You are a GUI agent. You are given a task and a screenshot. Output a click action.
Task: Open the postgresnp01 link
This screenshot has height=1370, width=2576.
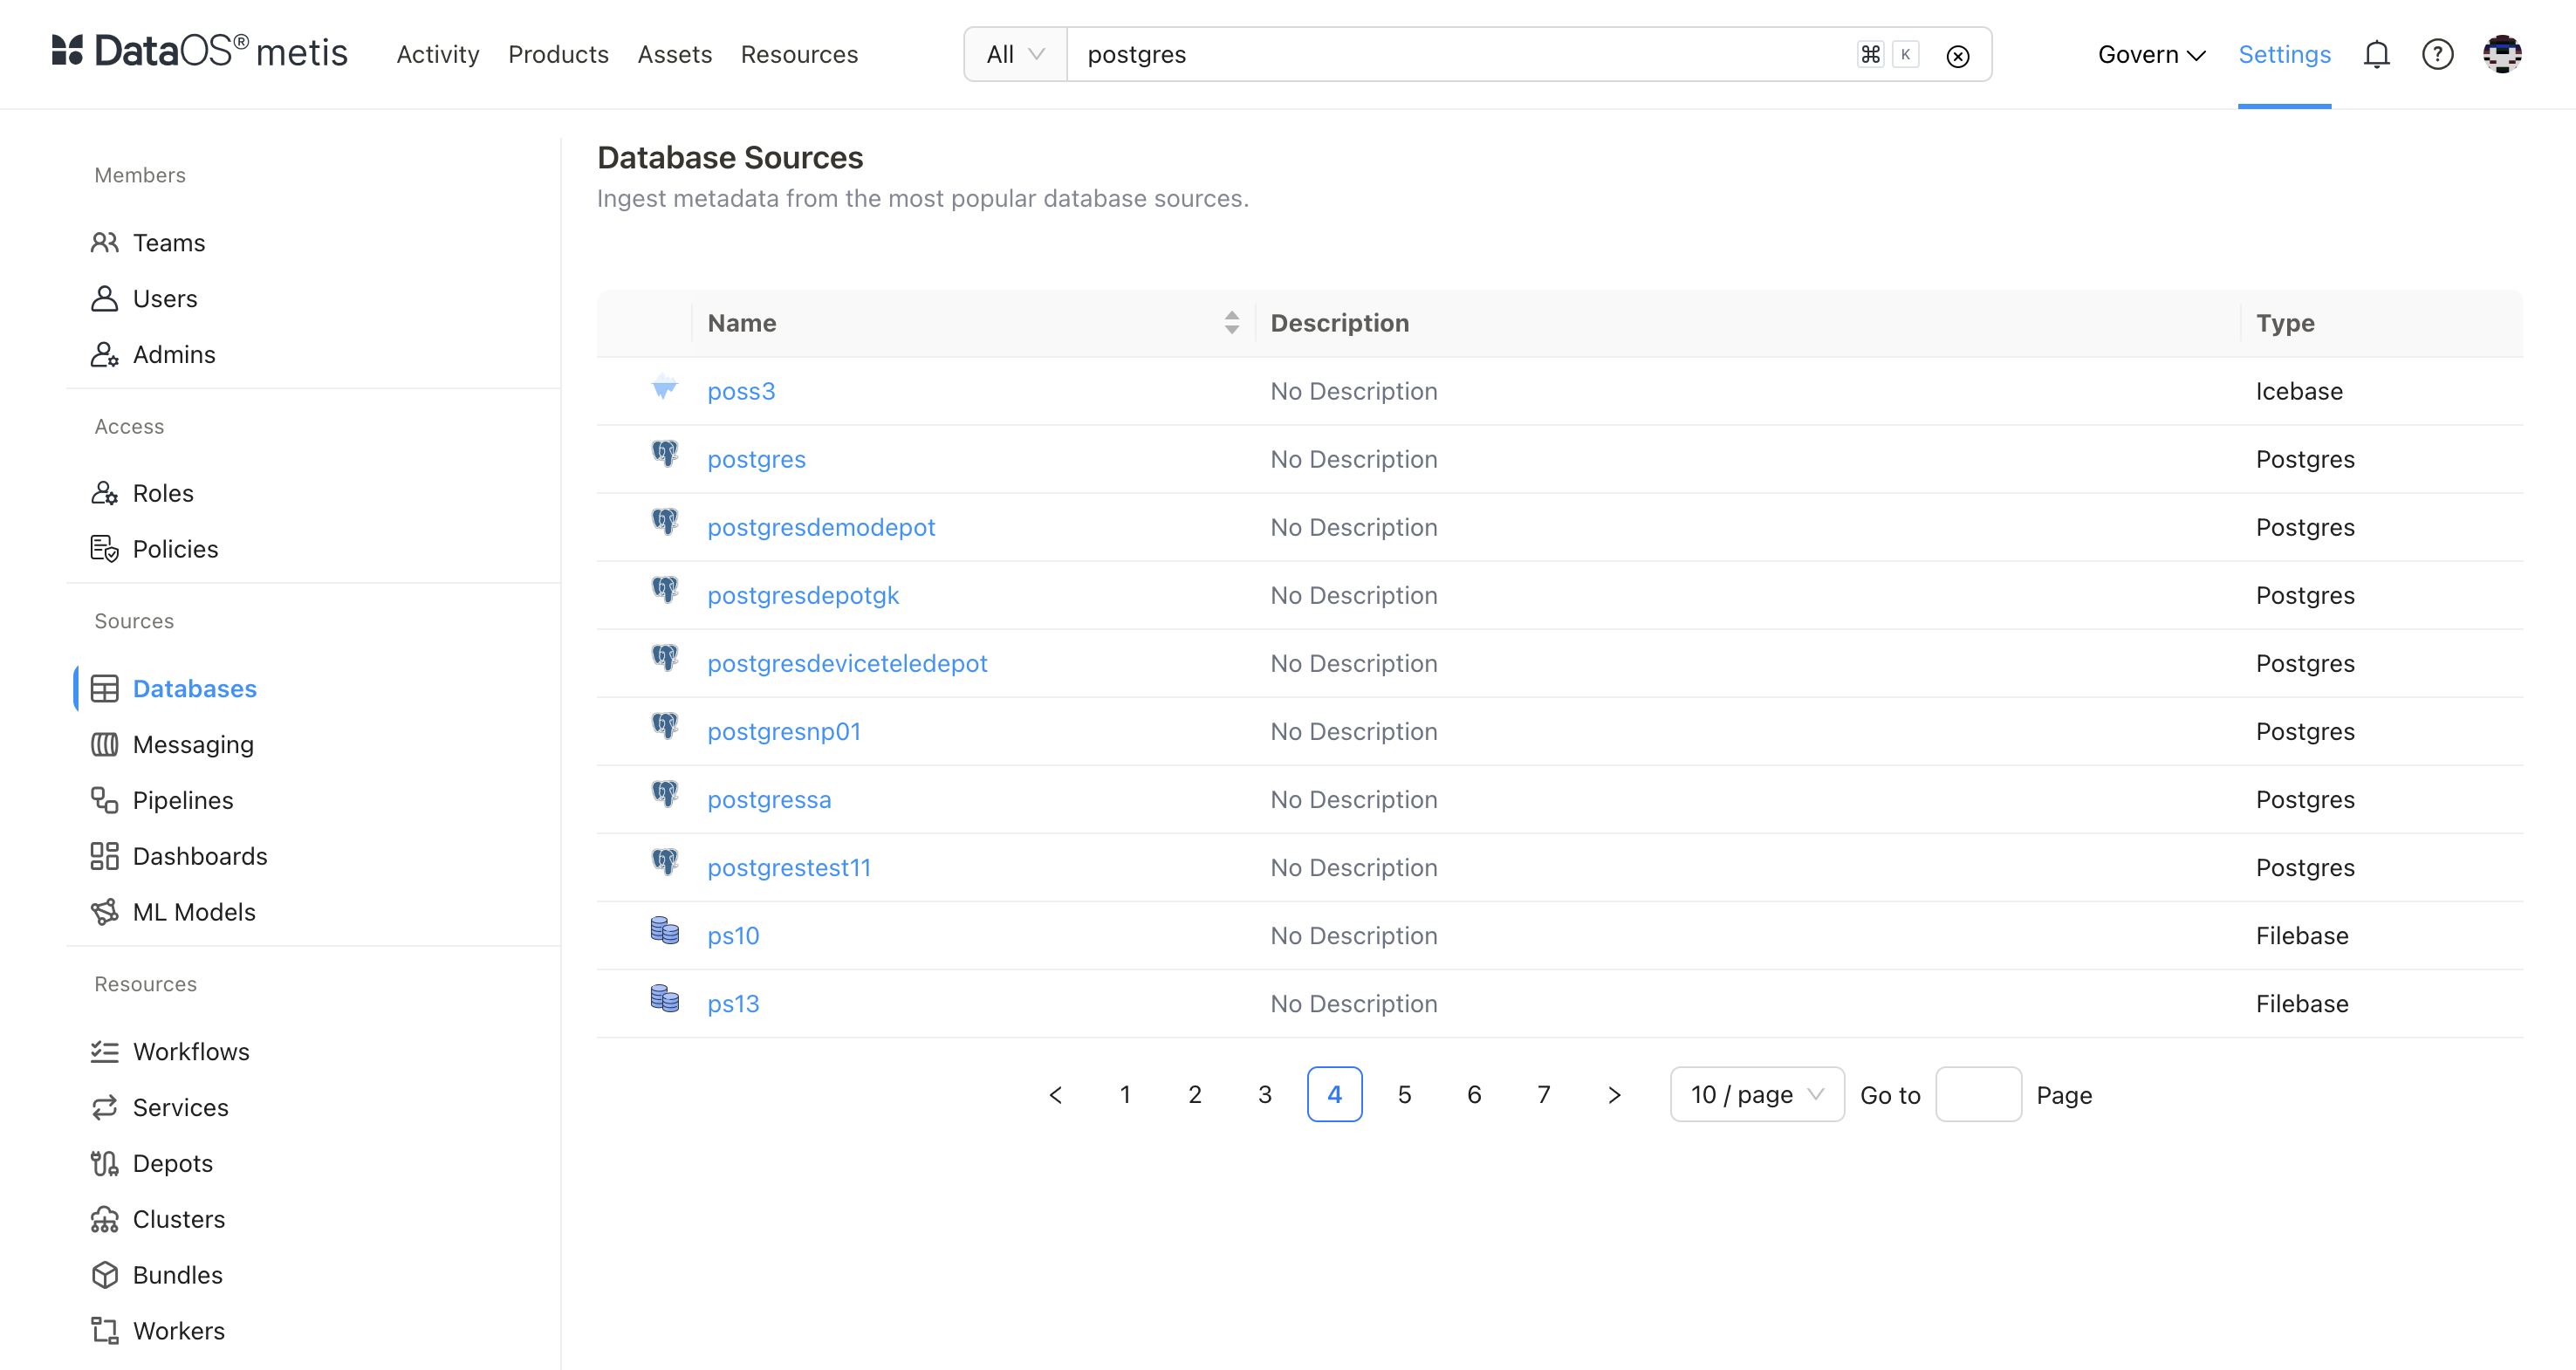784,731
